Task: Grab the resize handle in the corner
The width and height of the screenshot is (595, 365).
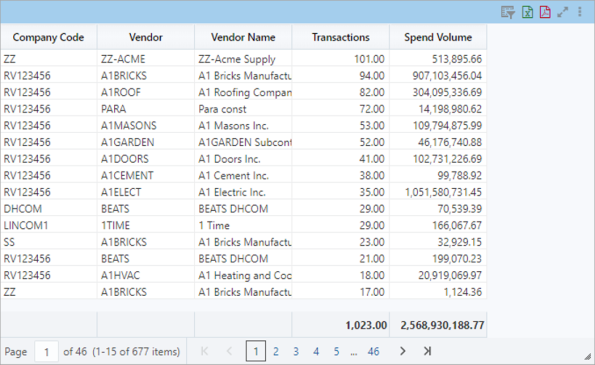Action: (587, 357)
